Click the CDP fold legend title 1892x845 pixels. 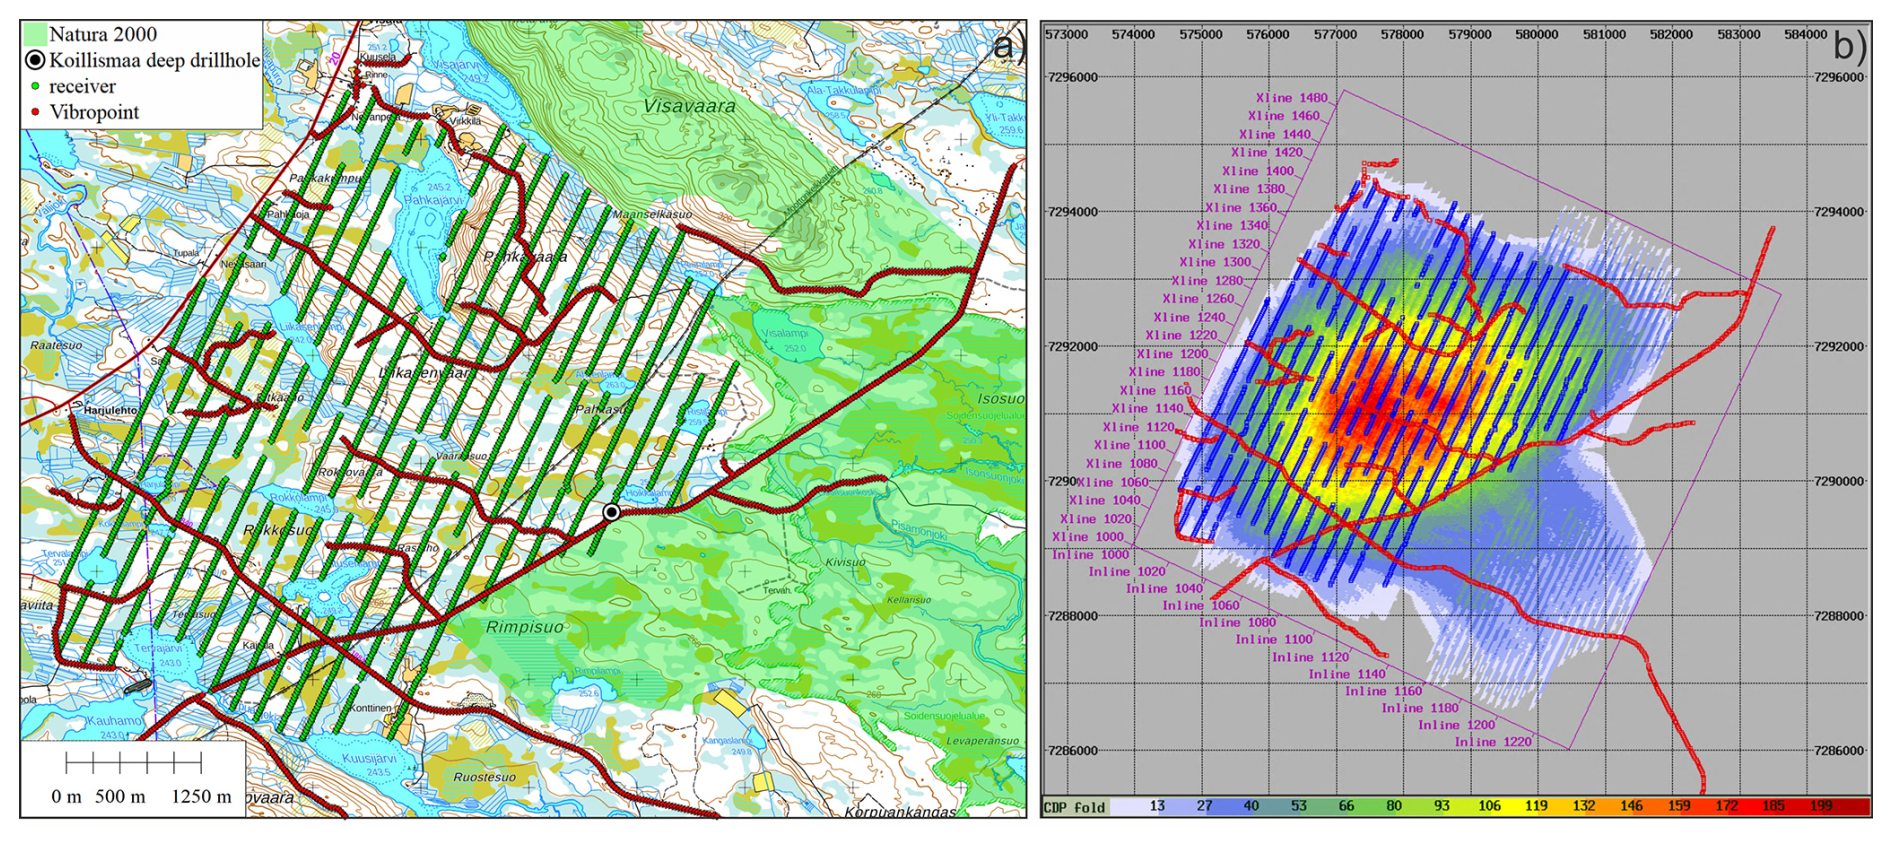click(1075, 808)
